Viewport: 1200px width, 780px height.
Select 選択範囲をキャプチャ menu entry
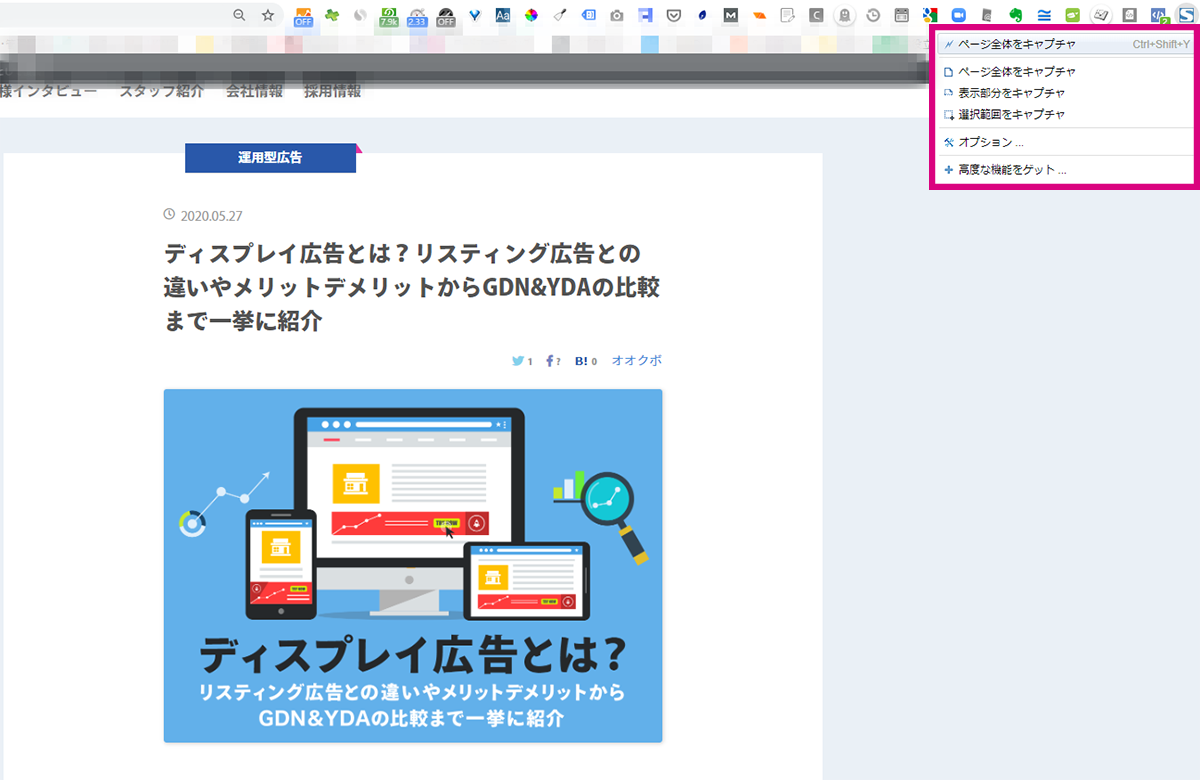[x=1065, y=114]
